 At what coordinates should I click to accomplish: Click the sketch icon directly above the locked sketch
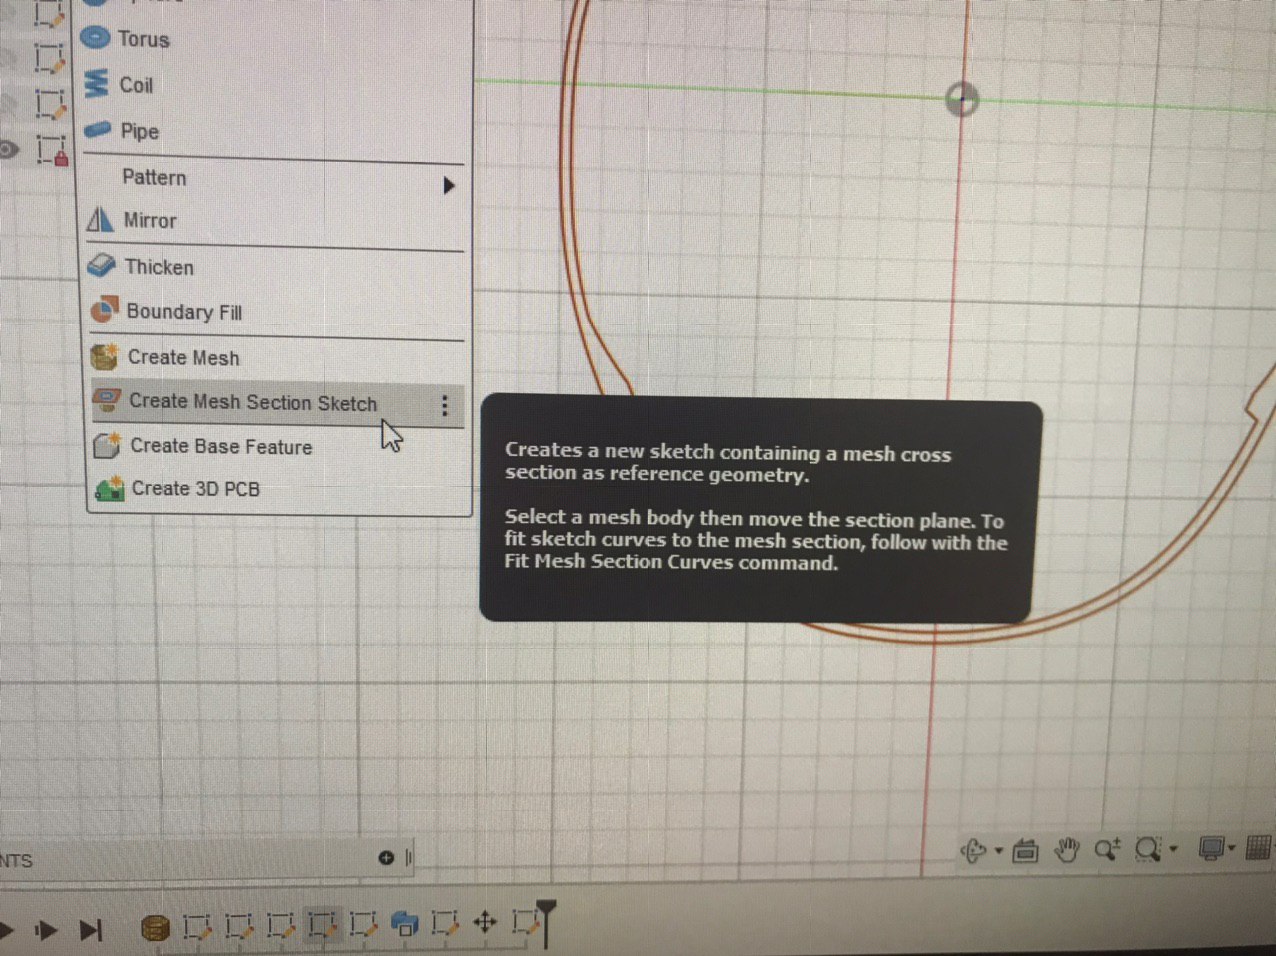[x=51, y=104]
